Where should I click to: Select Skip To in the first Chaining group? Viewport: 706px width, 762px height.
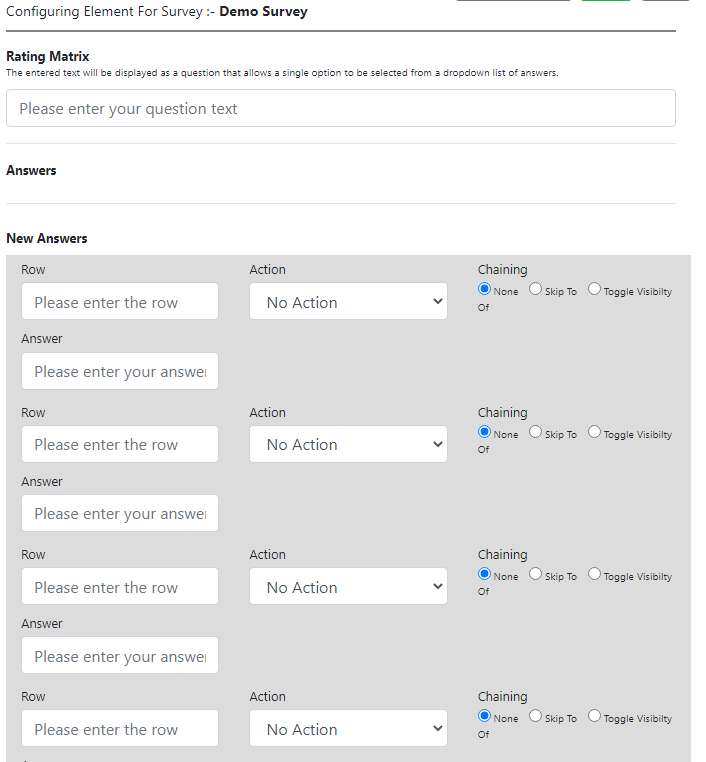tap(536, 290)
